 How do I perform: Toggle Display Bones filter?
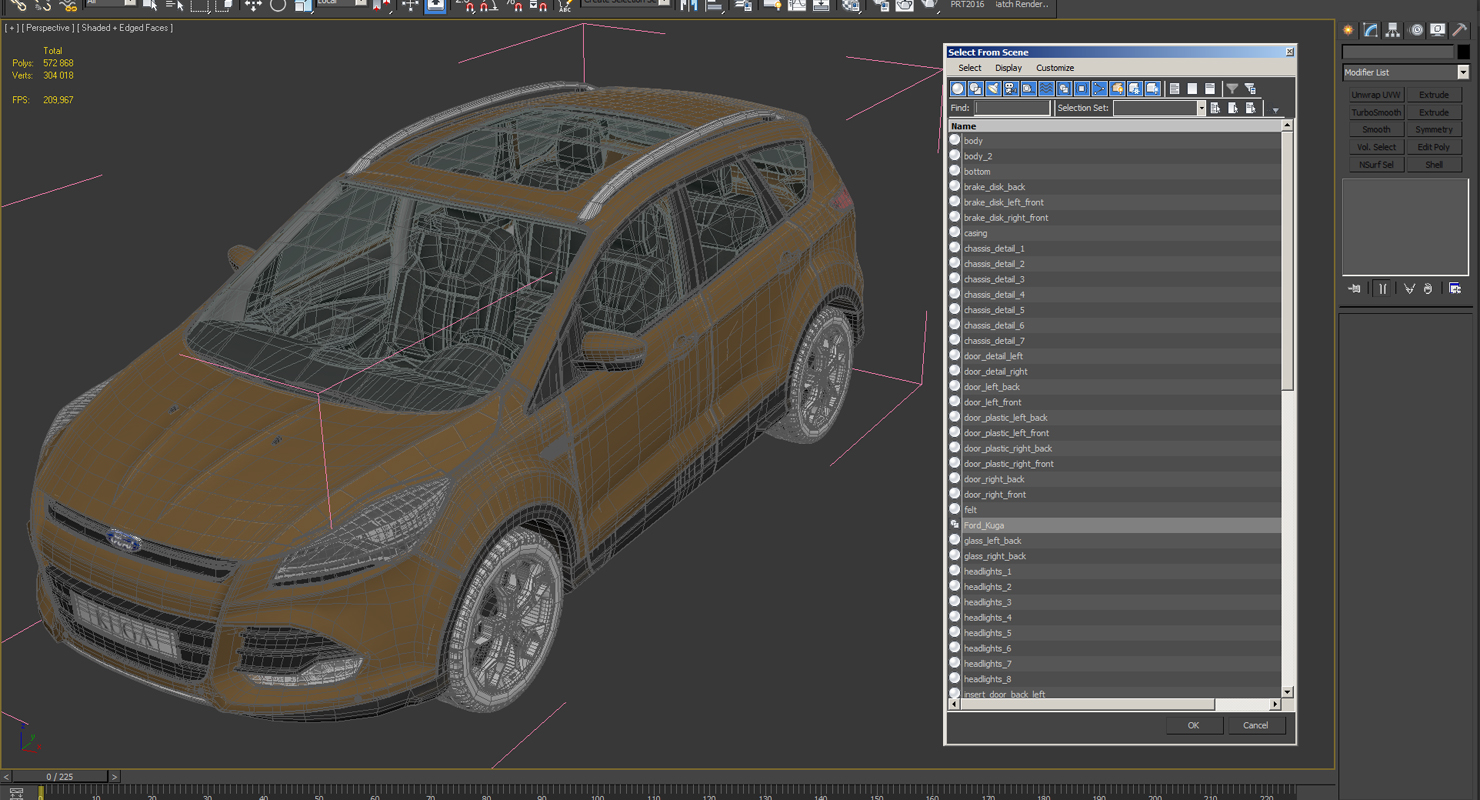pos(1100,89)
